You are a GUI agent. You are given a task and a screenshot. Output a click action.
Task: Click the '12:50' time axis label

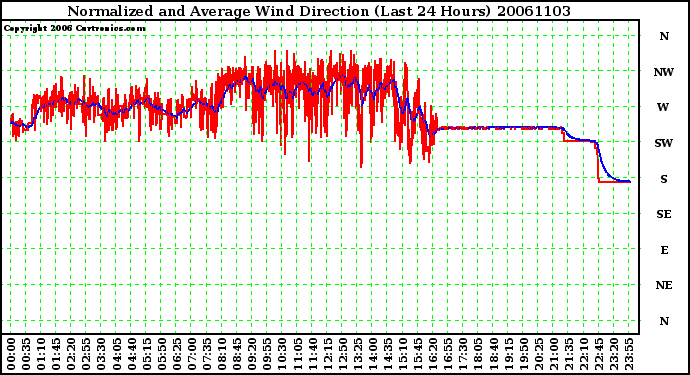(x=343, y=354)
